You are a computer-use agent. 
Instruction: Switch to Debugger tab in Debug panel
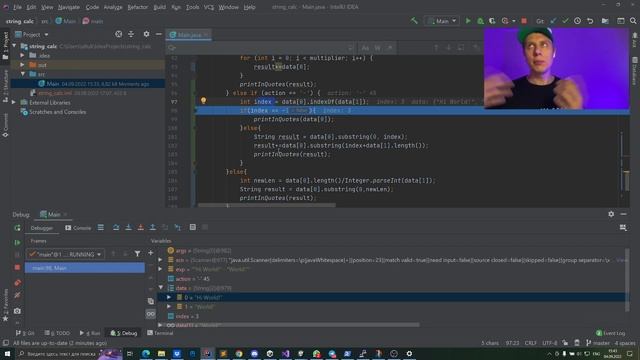(x=42, y=228)
